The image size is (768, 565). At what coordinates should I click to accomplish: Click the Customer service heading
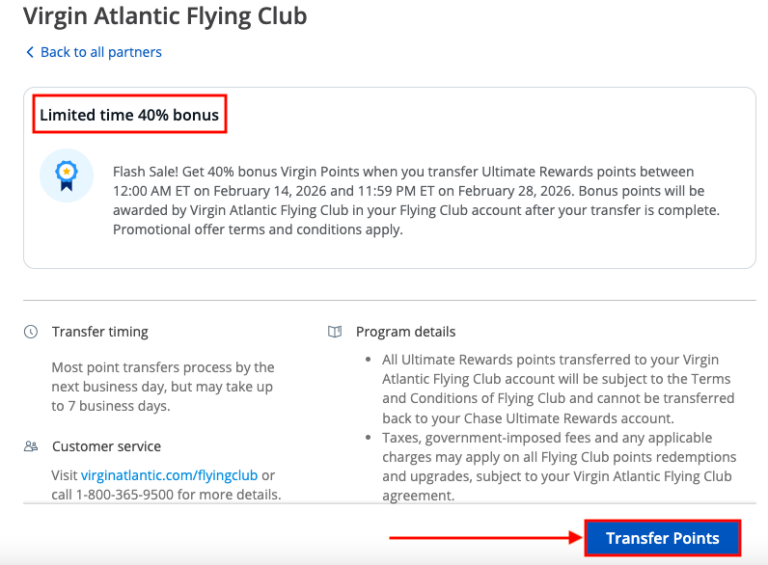(106, 446)
